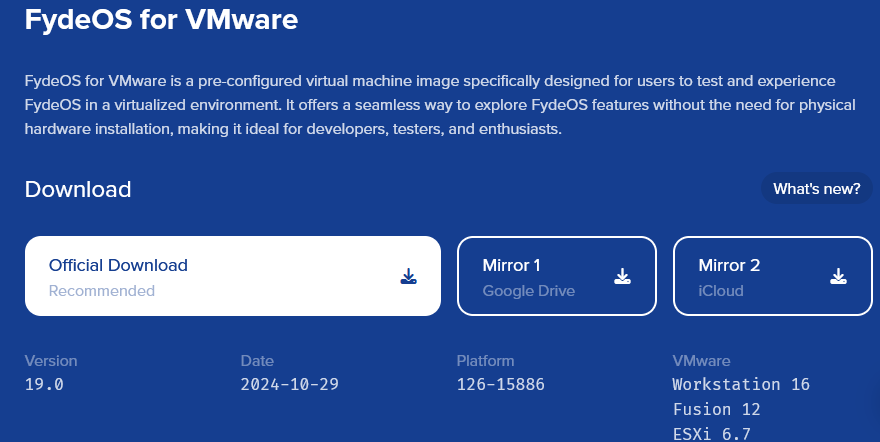
Task: Click the download icon in Mirror 2 card
Action: pos(838,276)
